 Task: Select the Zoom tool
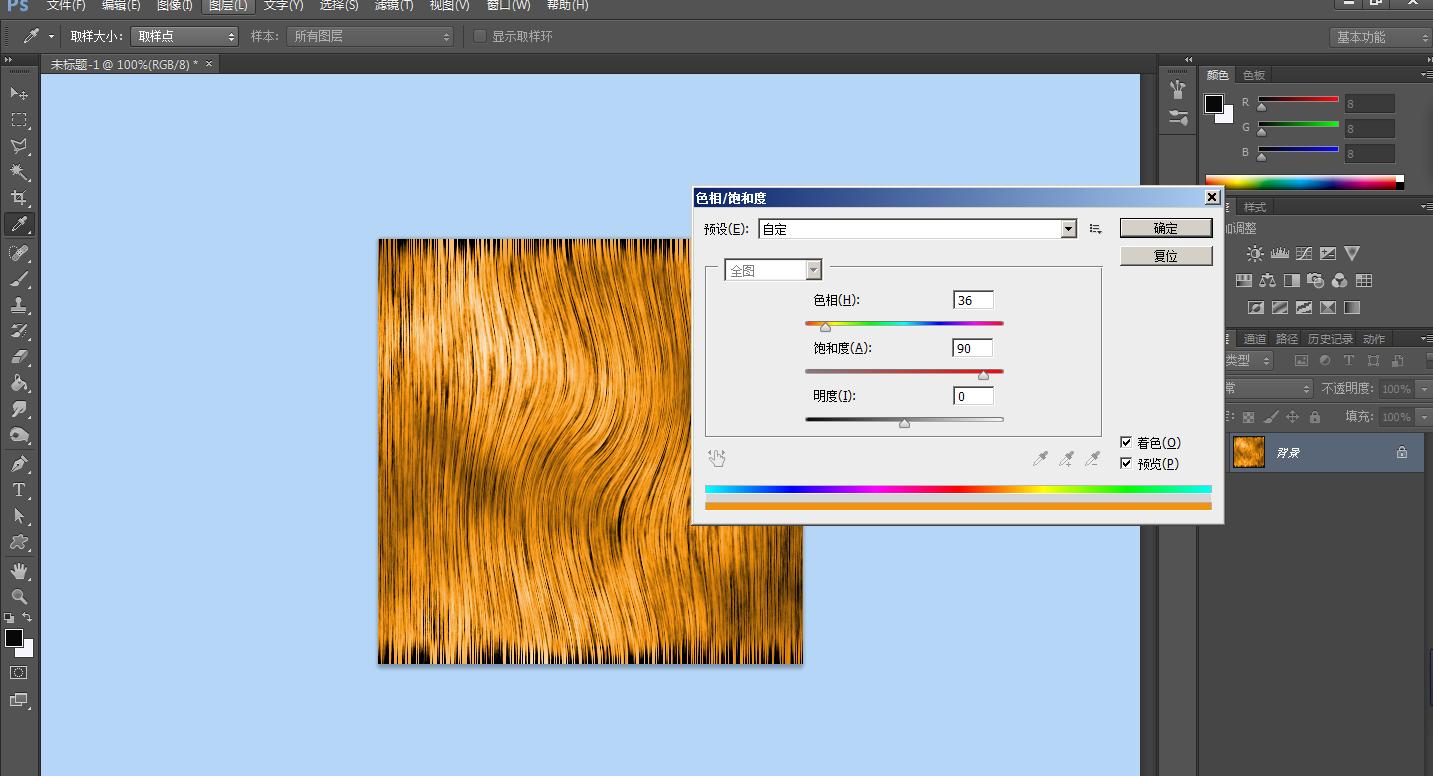pos(19,596)
